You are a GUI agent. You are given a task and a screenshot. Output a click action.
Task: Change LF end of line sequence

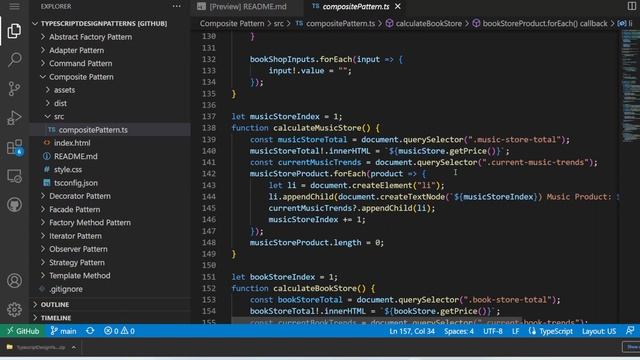click(516, 331)
